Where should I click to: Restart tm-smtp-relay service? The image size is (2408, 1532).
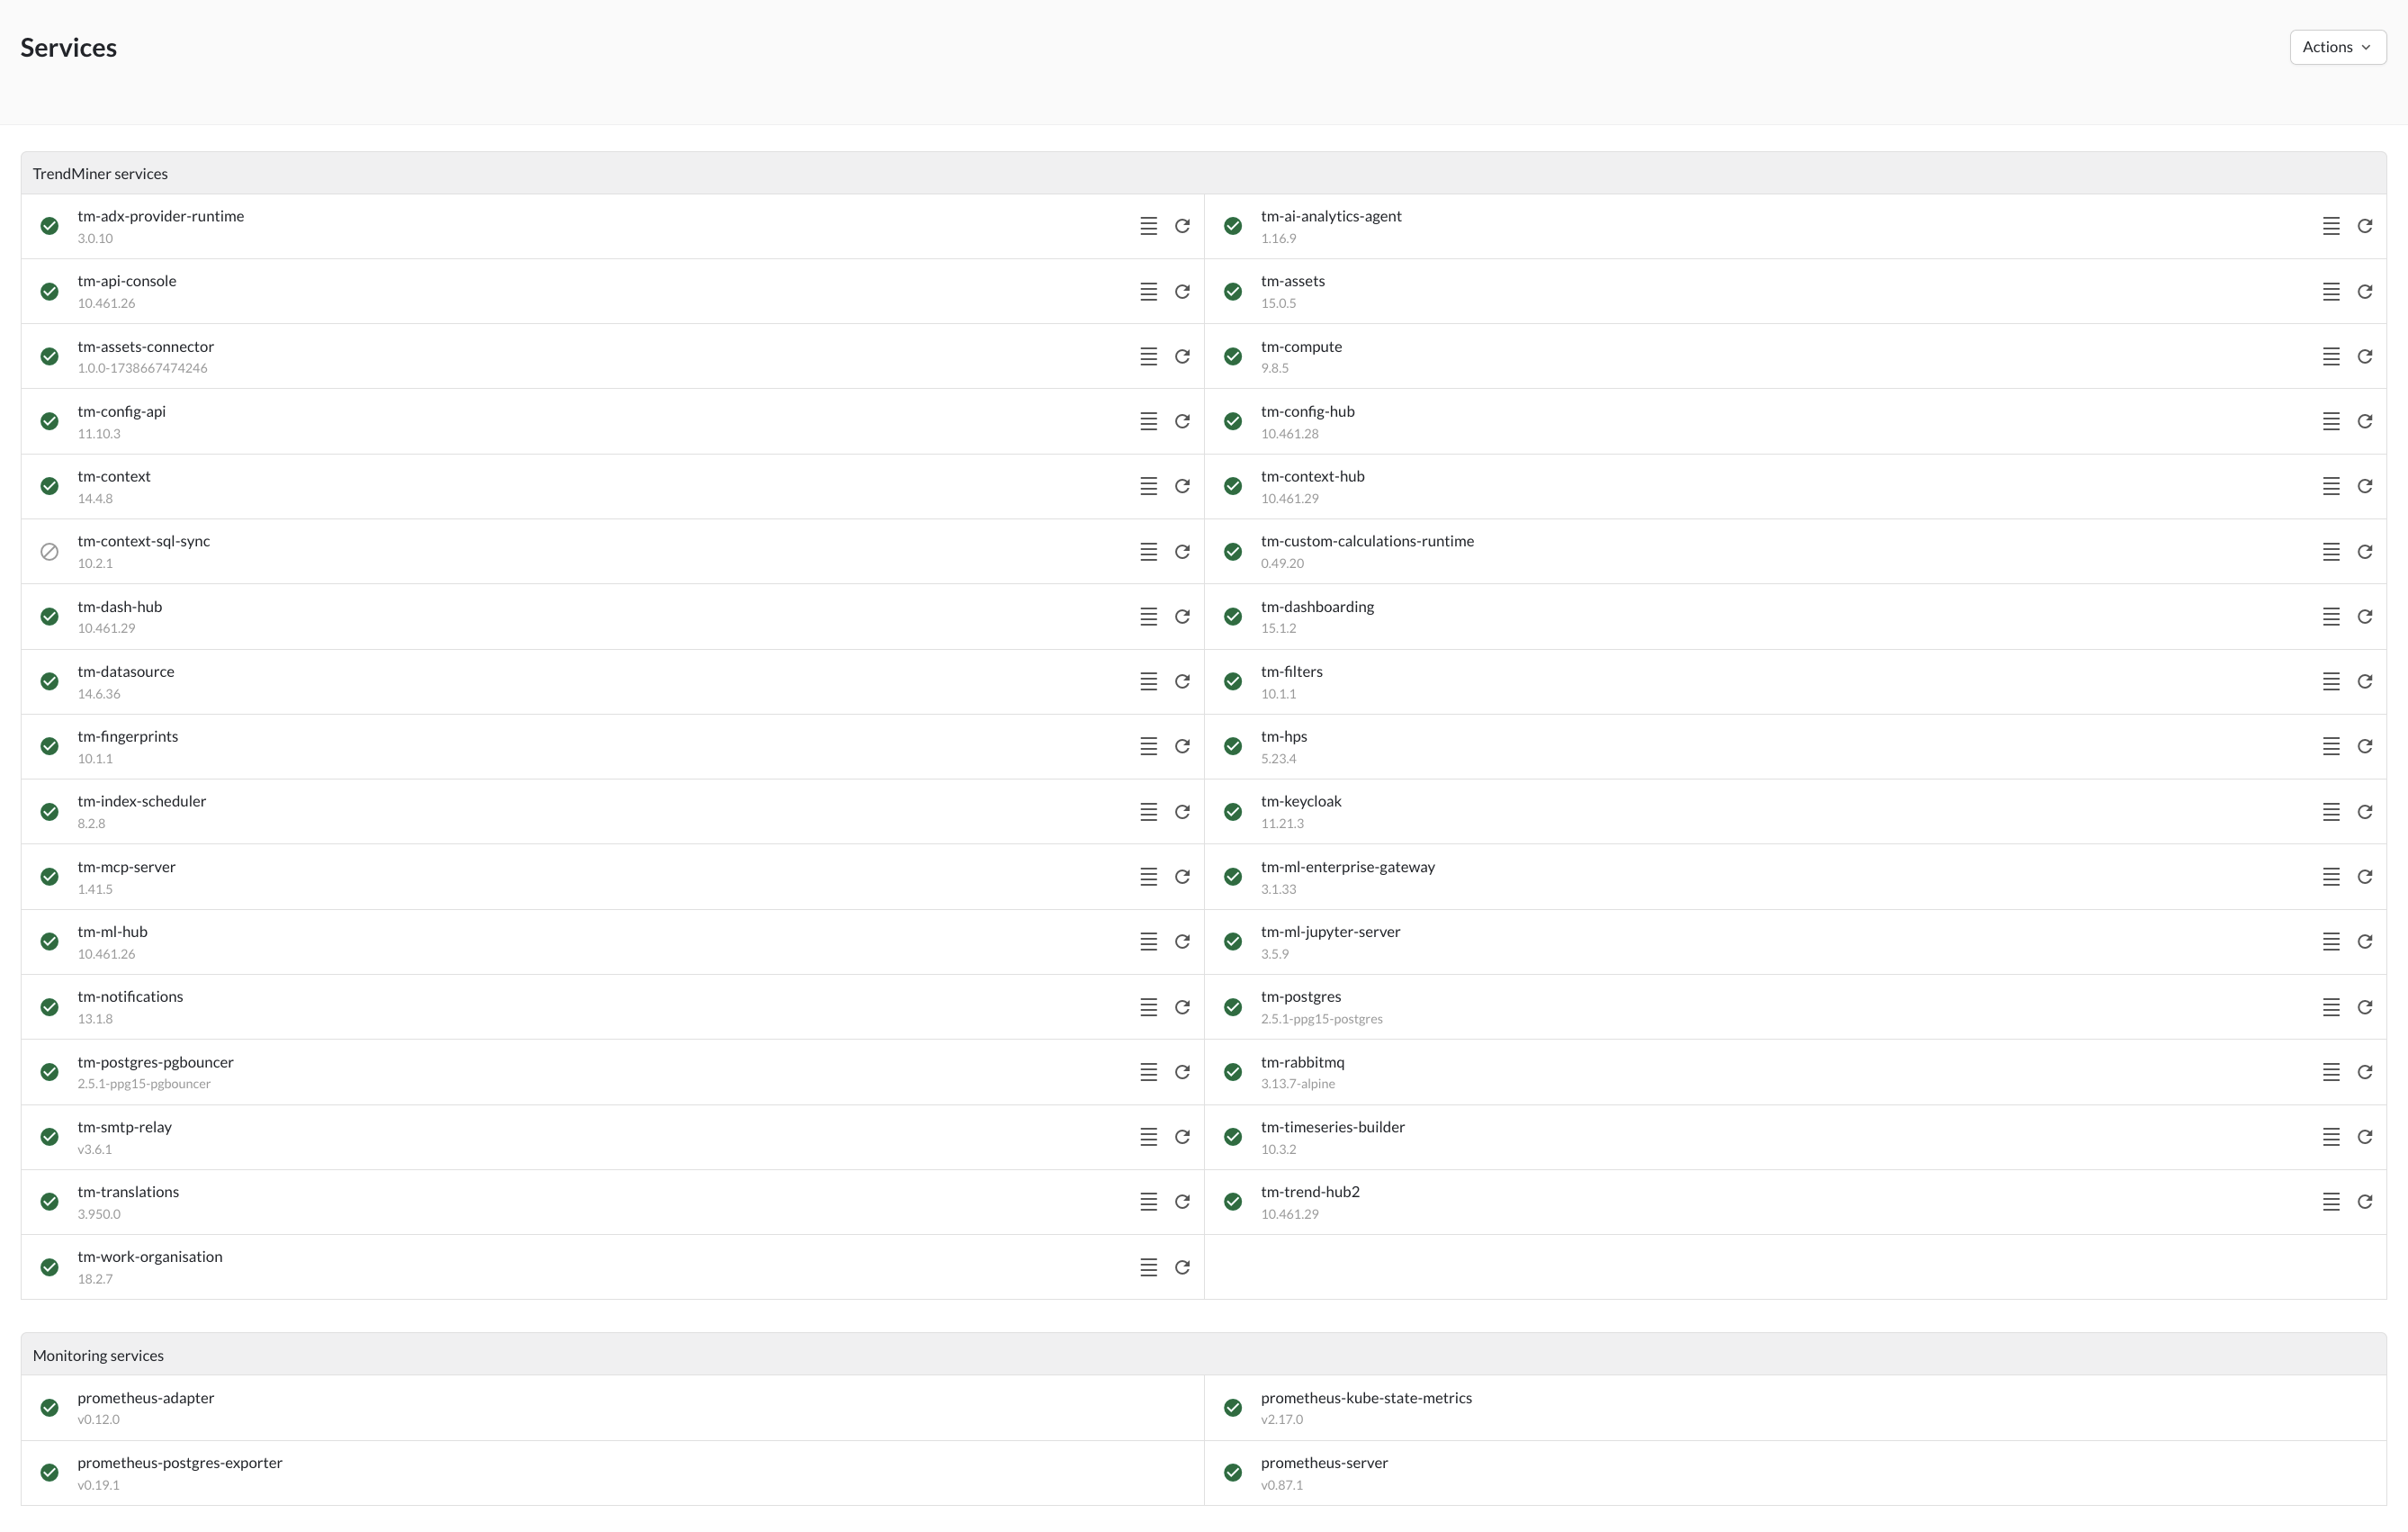pos(1182,1137)
